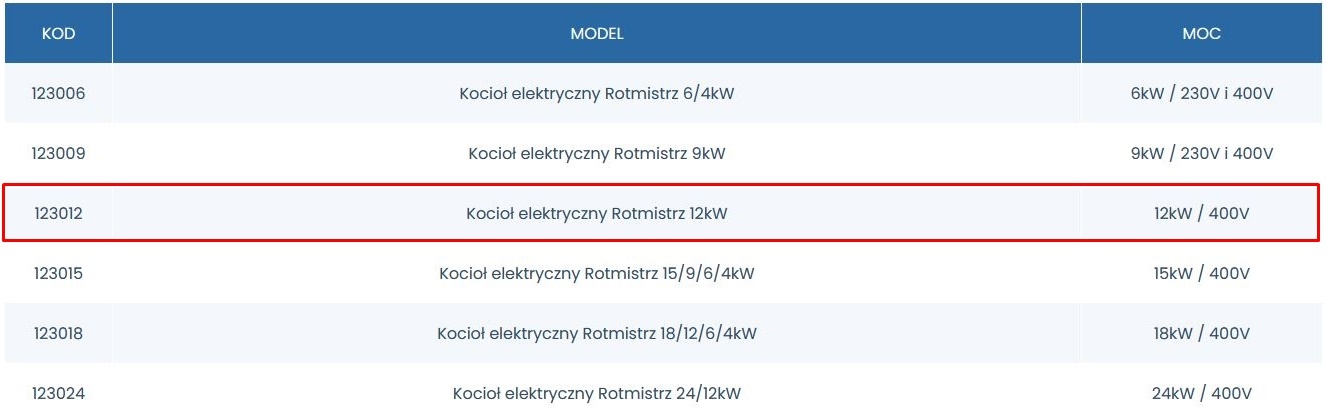Viewport: 1326px width, 408px height.
Task: Select product code 123015
Action: pyautogui.click(x=58, y=273)
